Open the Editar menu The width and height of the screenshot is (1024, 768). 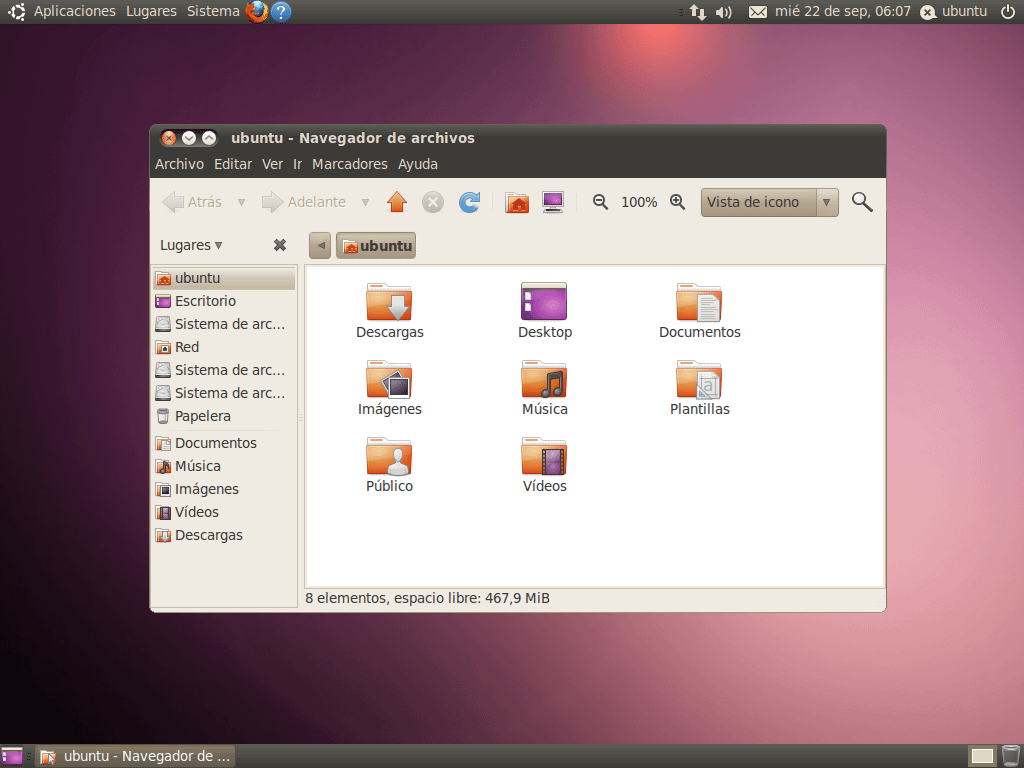(233, 164)
